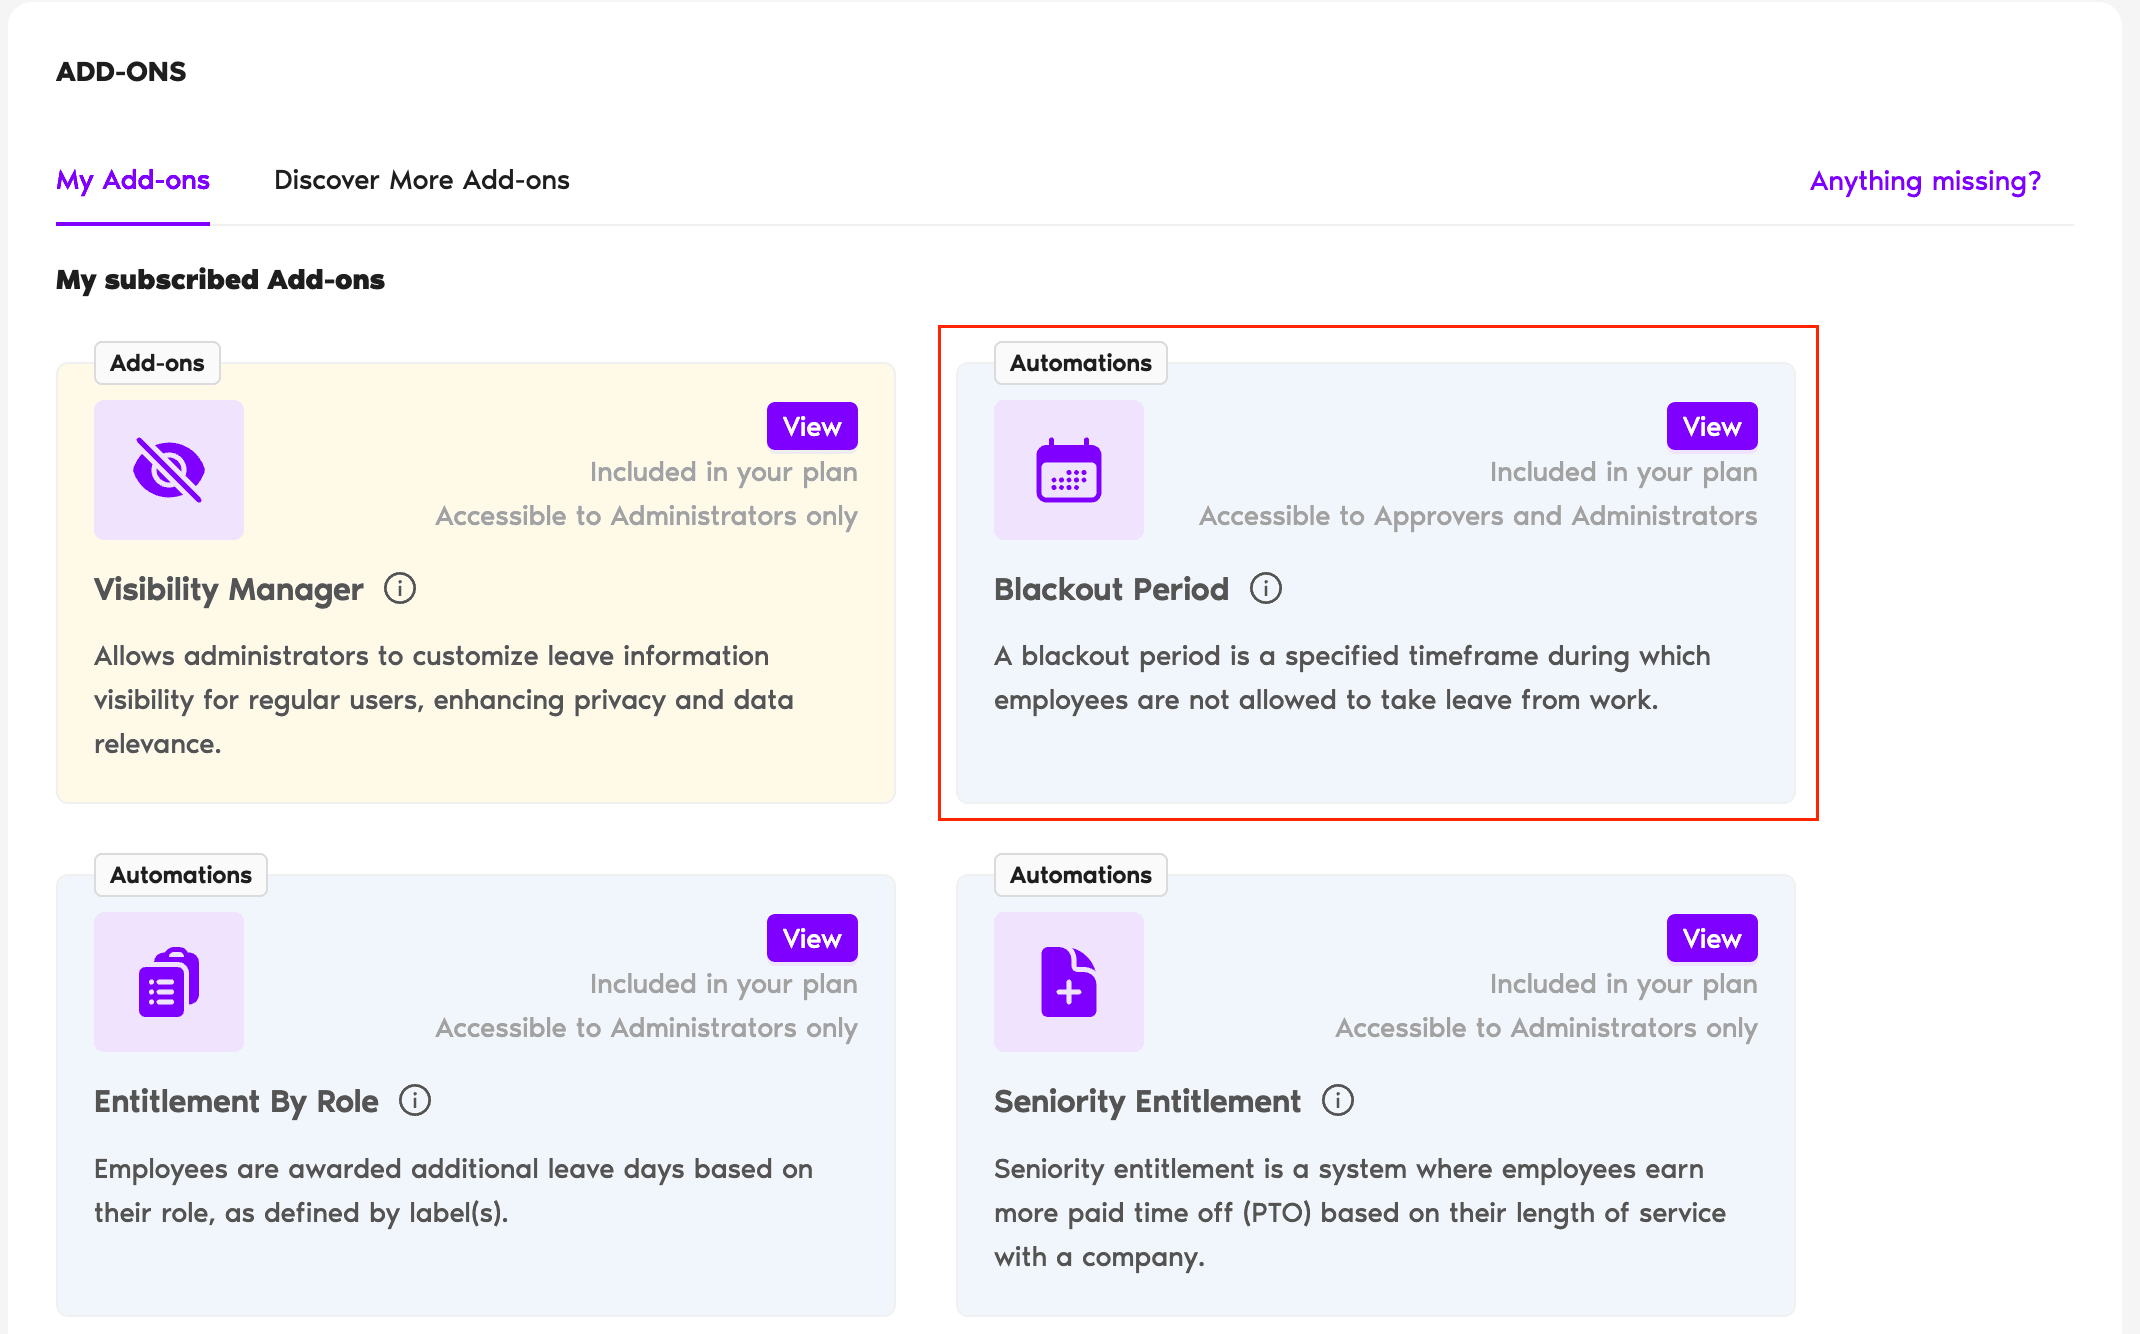Click the Automations badge on Seniority Entitlement
The width and height of the screenshot is (2140, 1334).
click(x=1080, y=874)
